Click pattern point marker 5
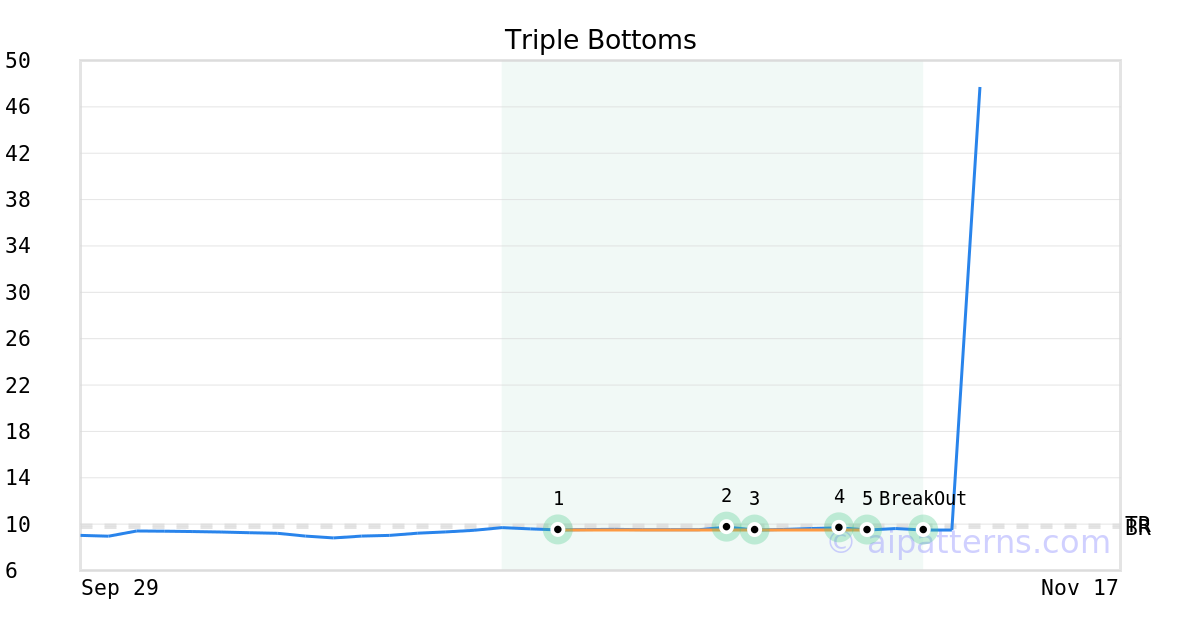1200x630 pixels. coord(867,529)
